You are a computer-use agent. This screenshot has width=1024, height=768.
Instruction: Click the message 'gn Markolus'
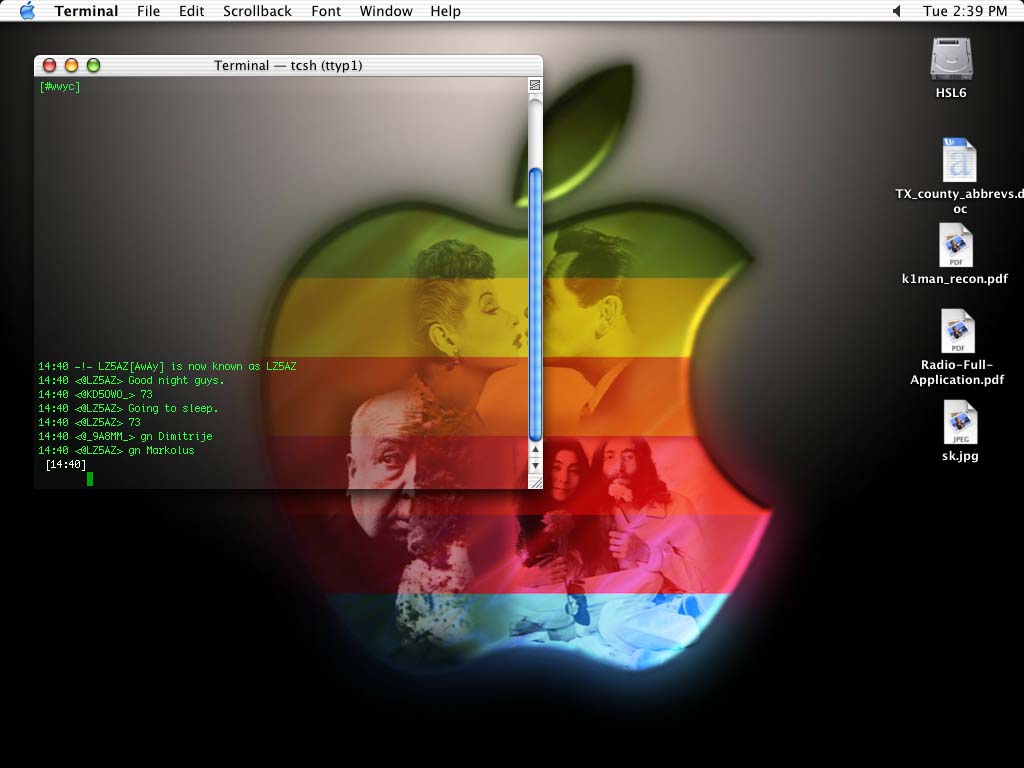point(161,451)
